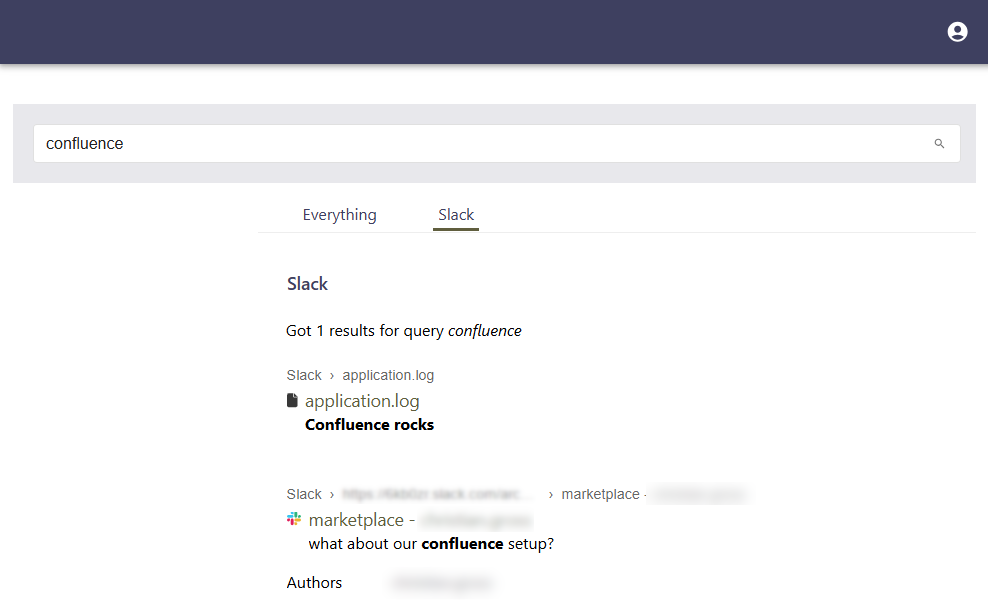Click inside the confluence search input field
Viewport: 988px width, 614px height.
(400, 143)
